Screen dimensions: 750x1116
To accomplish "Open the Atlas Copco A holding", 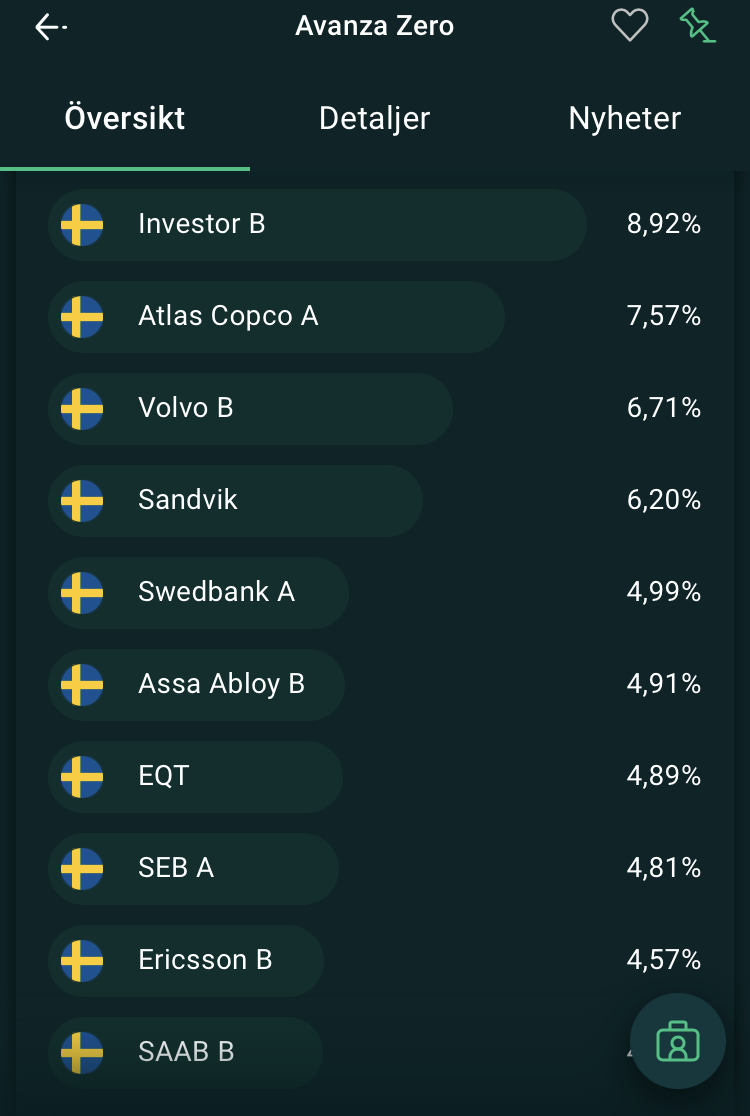I will tap(228, 317).
